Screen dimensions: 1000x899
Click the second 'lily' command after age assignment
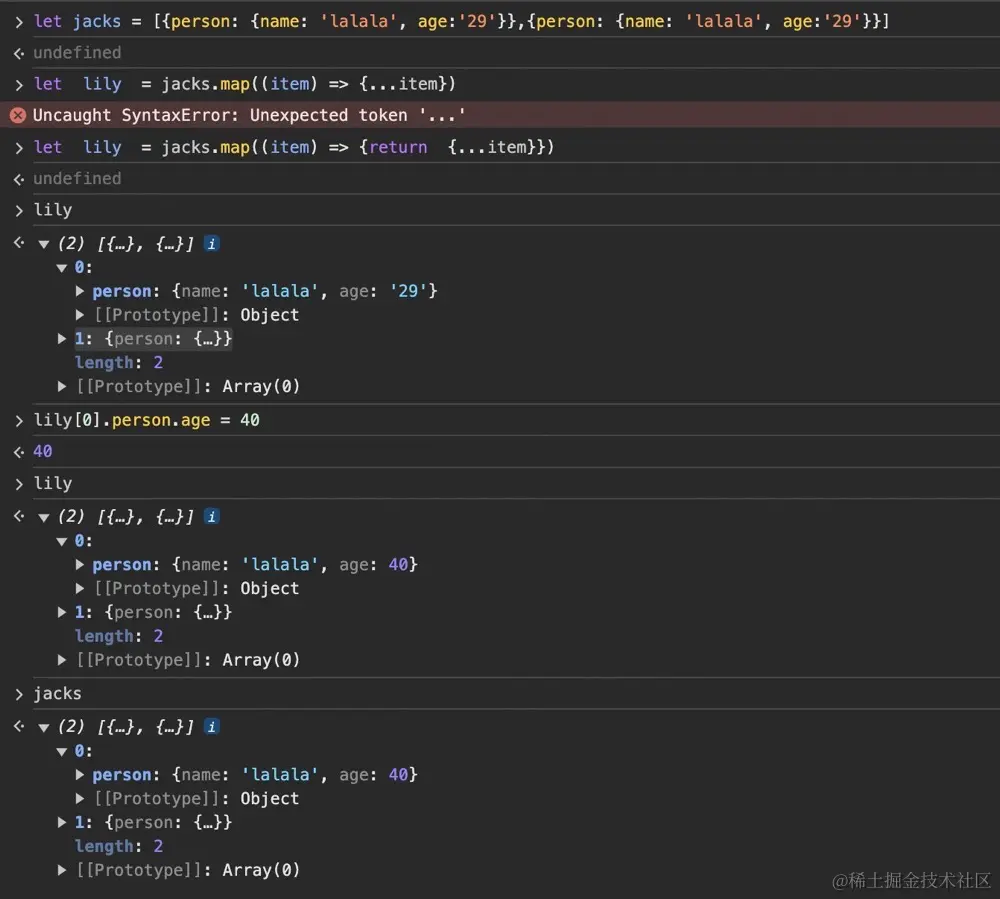[53, 484]
